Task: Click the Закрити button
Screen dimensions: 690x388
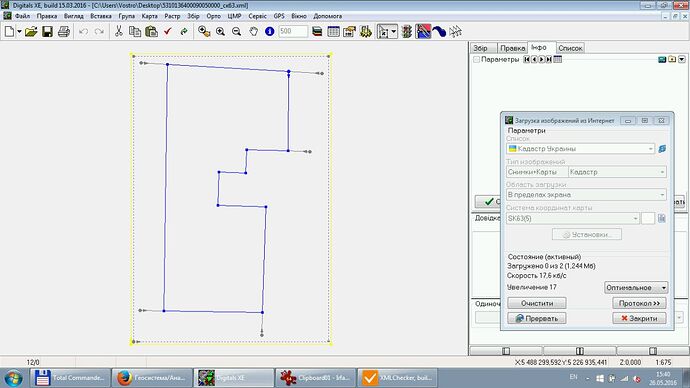Action: click(x=639, y=318)
